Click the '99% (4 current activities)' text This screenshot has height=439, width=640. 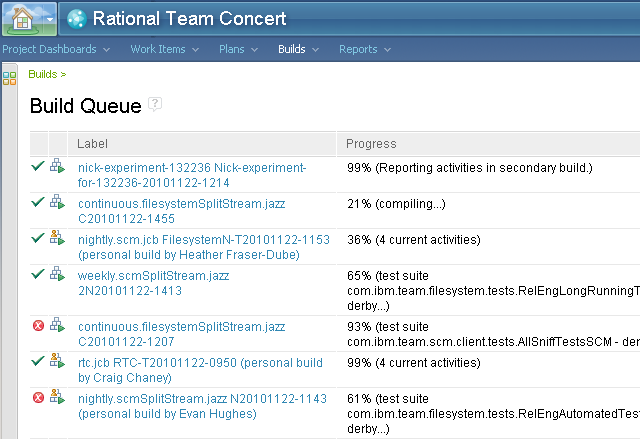414,363
